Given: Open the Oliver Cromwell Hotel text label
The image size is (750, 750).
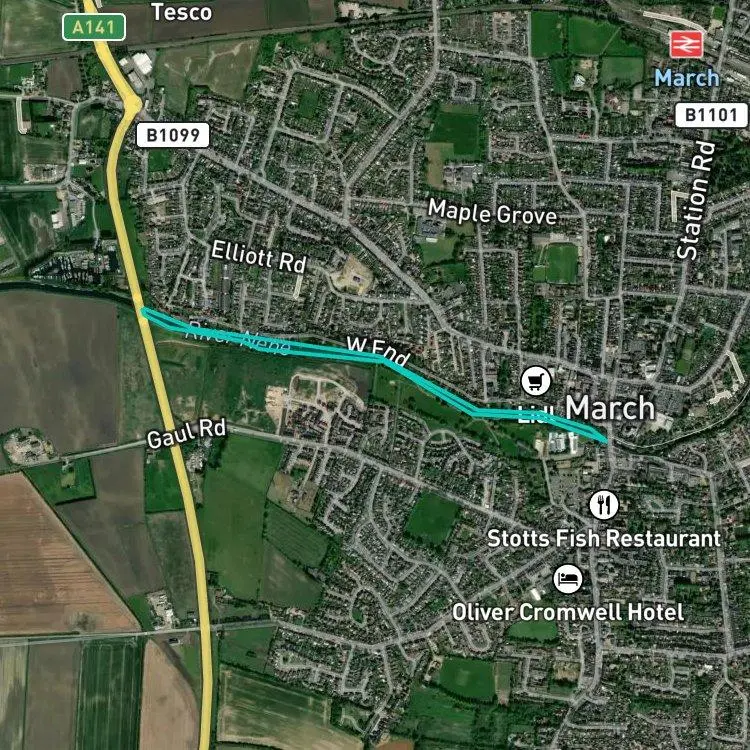Looking at the screenshot, I should click(568, 612).
